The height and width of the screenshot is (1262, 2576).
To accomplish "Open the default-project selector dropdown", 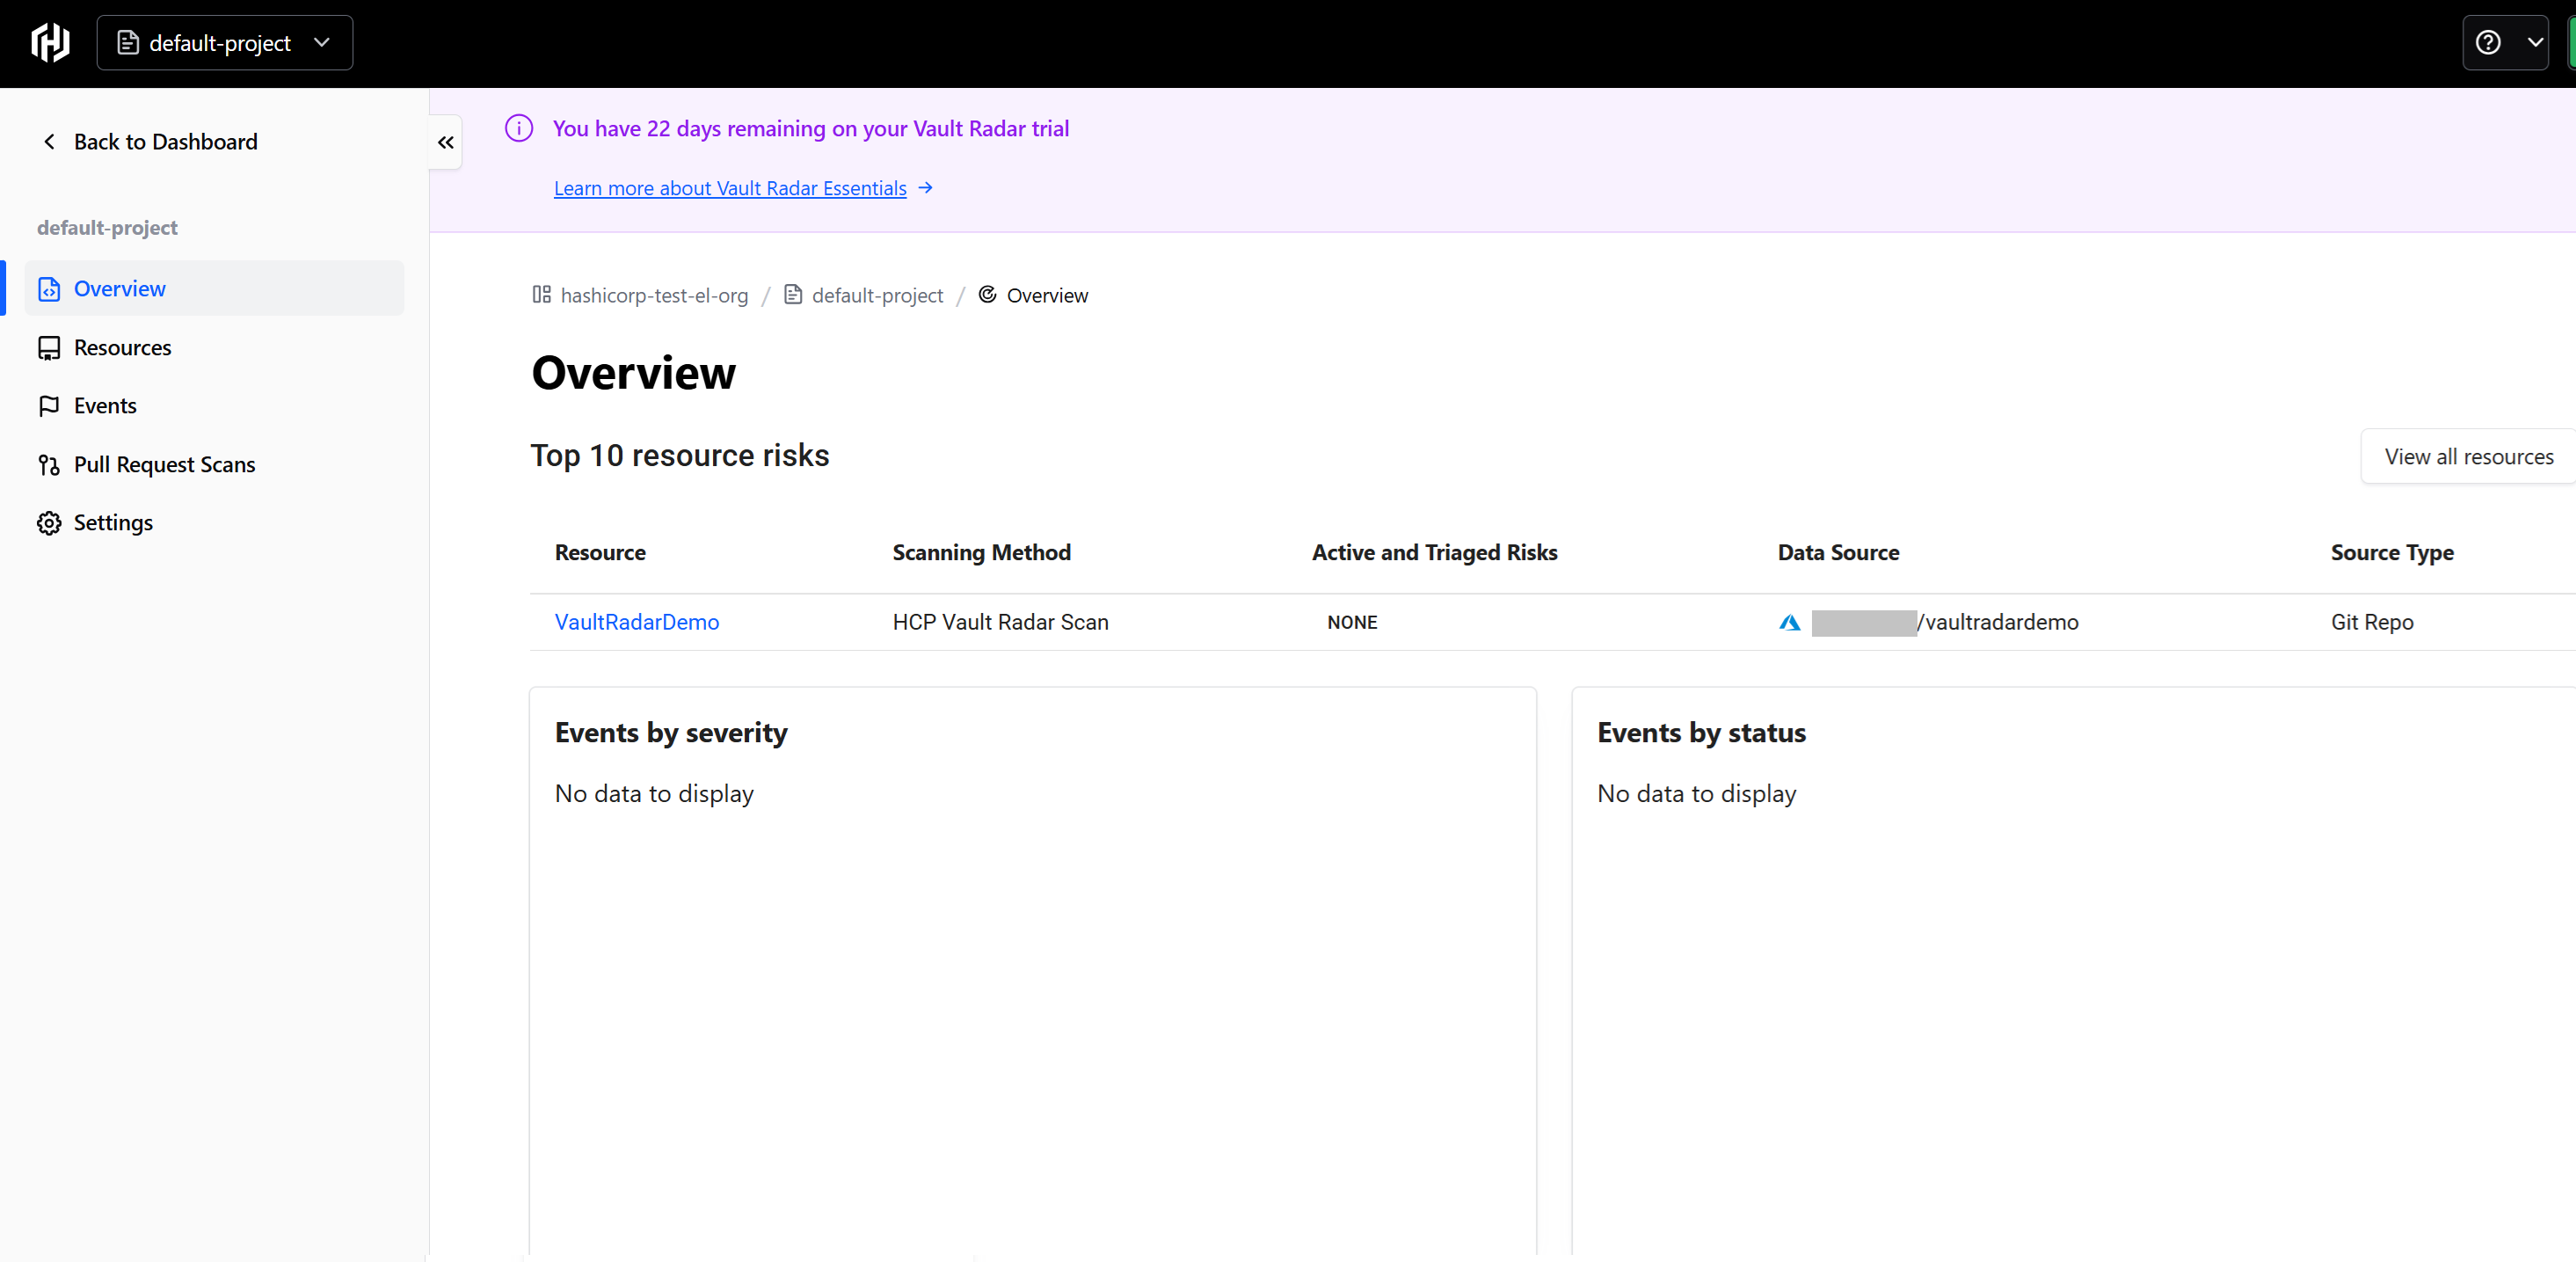I will click(224, 43).
